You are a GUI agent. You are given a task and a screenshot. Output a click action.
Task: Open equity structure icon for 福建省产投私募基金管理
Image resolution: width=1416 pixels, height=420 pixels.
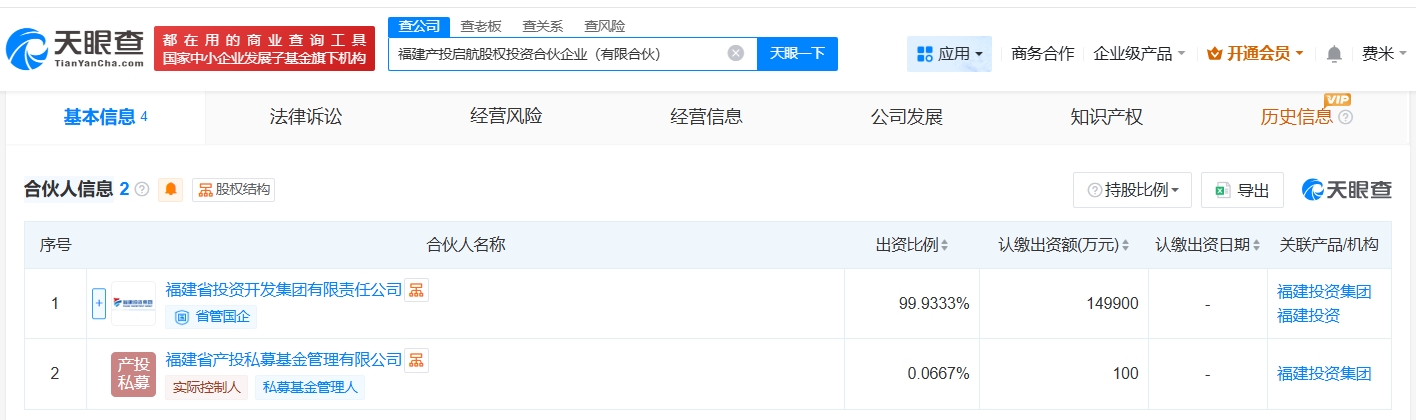pyautogui.click(x=416, y=360)
